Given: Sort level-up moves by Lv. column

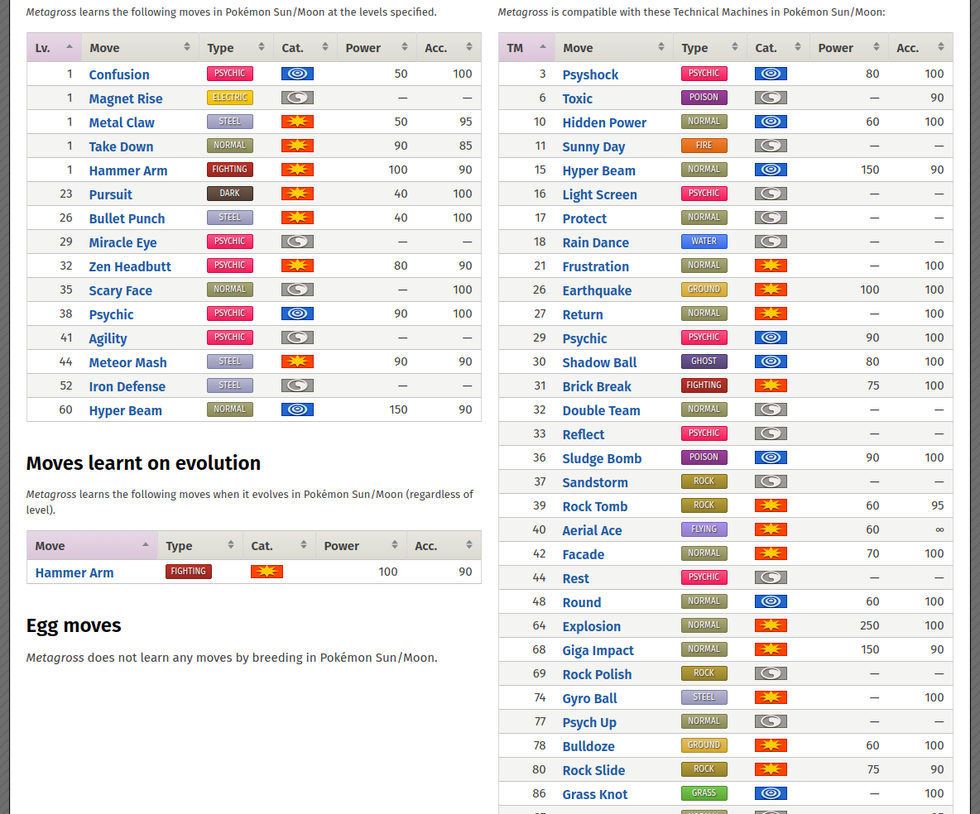Looking at the screenshot, I should point(53,47).
